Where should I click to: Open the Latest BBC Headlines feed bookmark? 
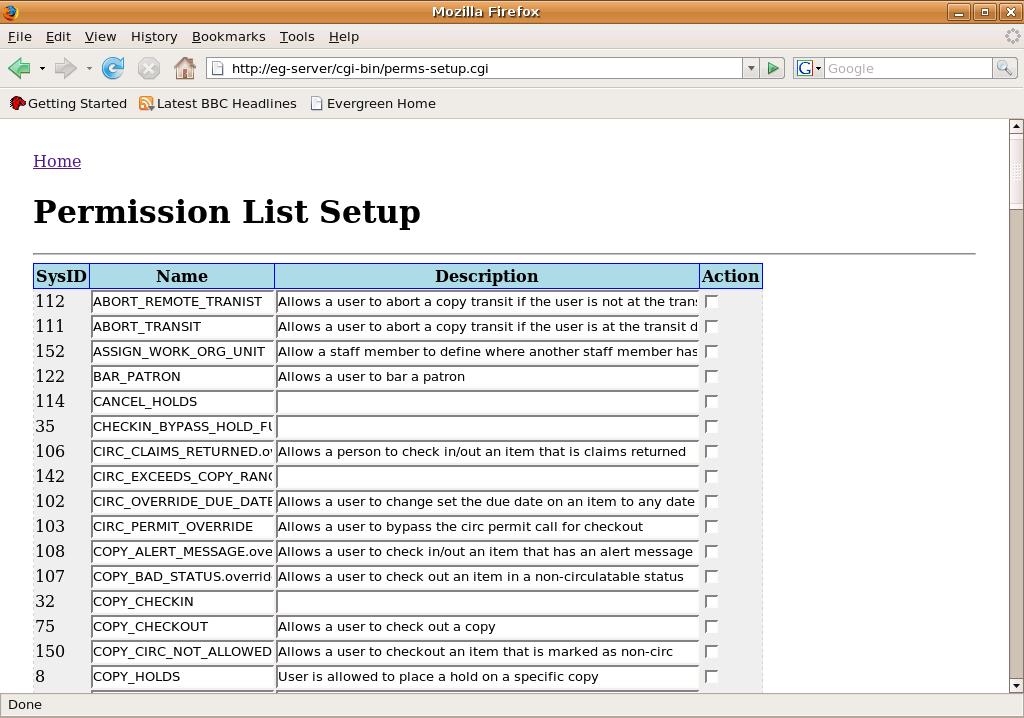click(217, 103)
